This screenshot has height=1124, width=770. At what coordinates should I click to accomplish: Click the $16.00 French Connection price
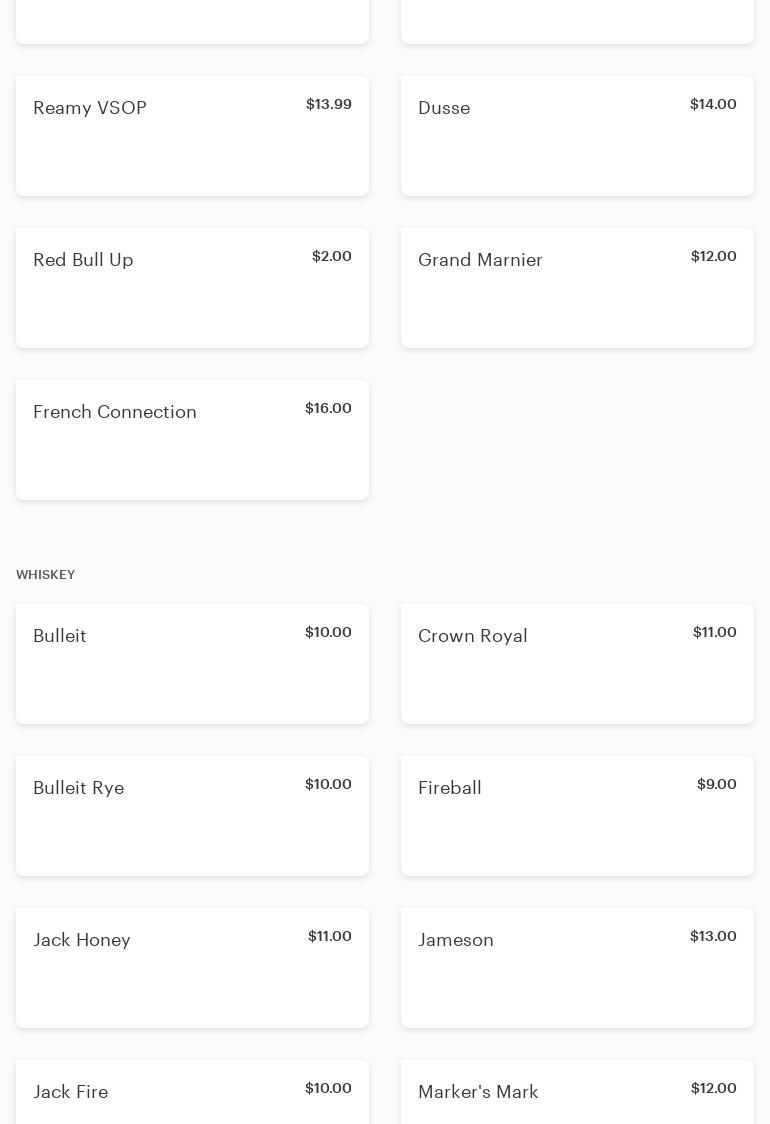pyautogui.click(x=328, y=408)
